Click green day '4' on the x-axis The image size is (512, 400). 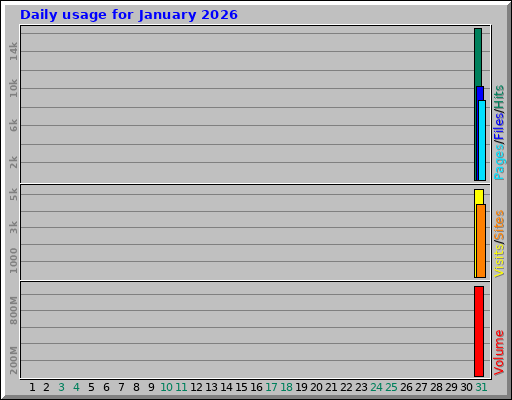76,387
